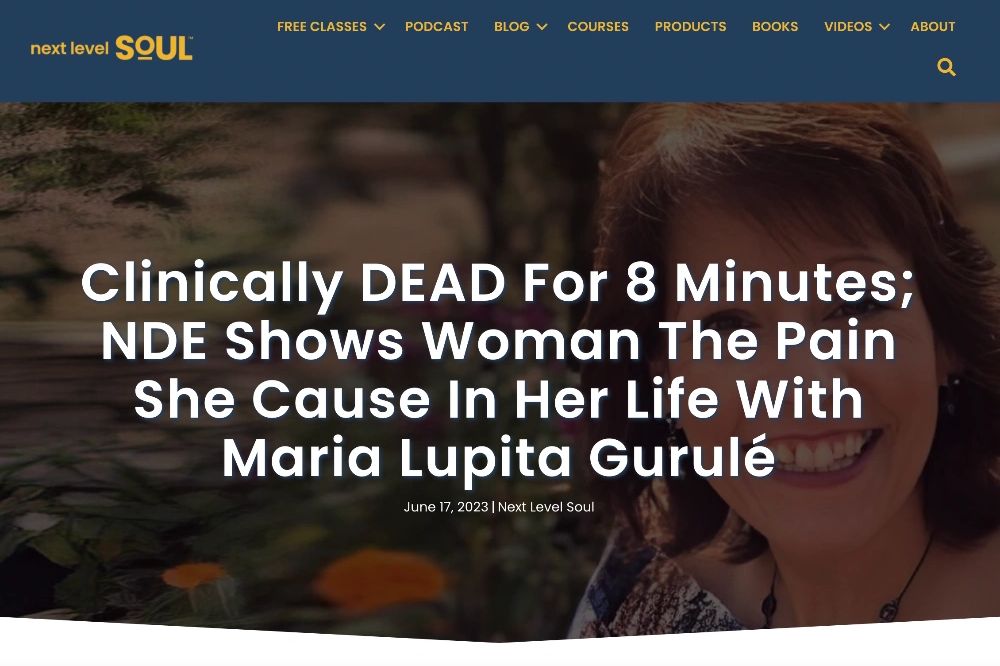Click the Next Level Soul logo
This screenshot has height=666, width=1000.
[112, 48]
